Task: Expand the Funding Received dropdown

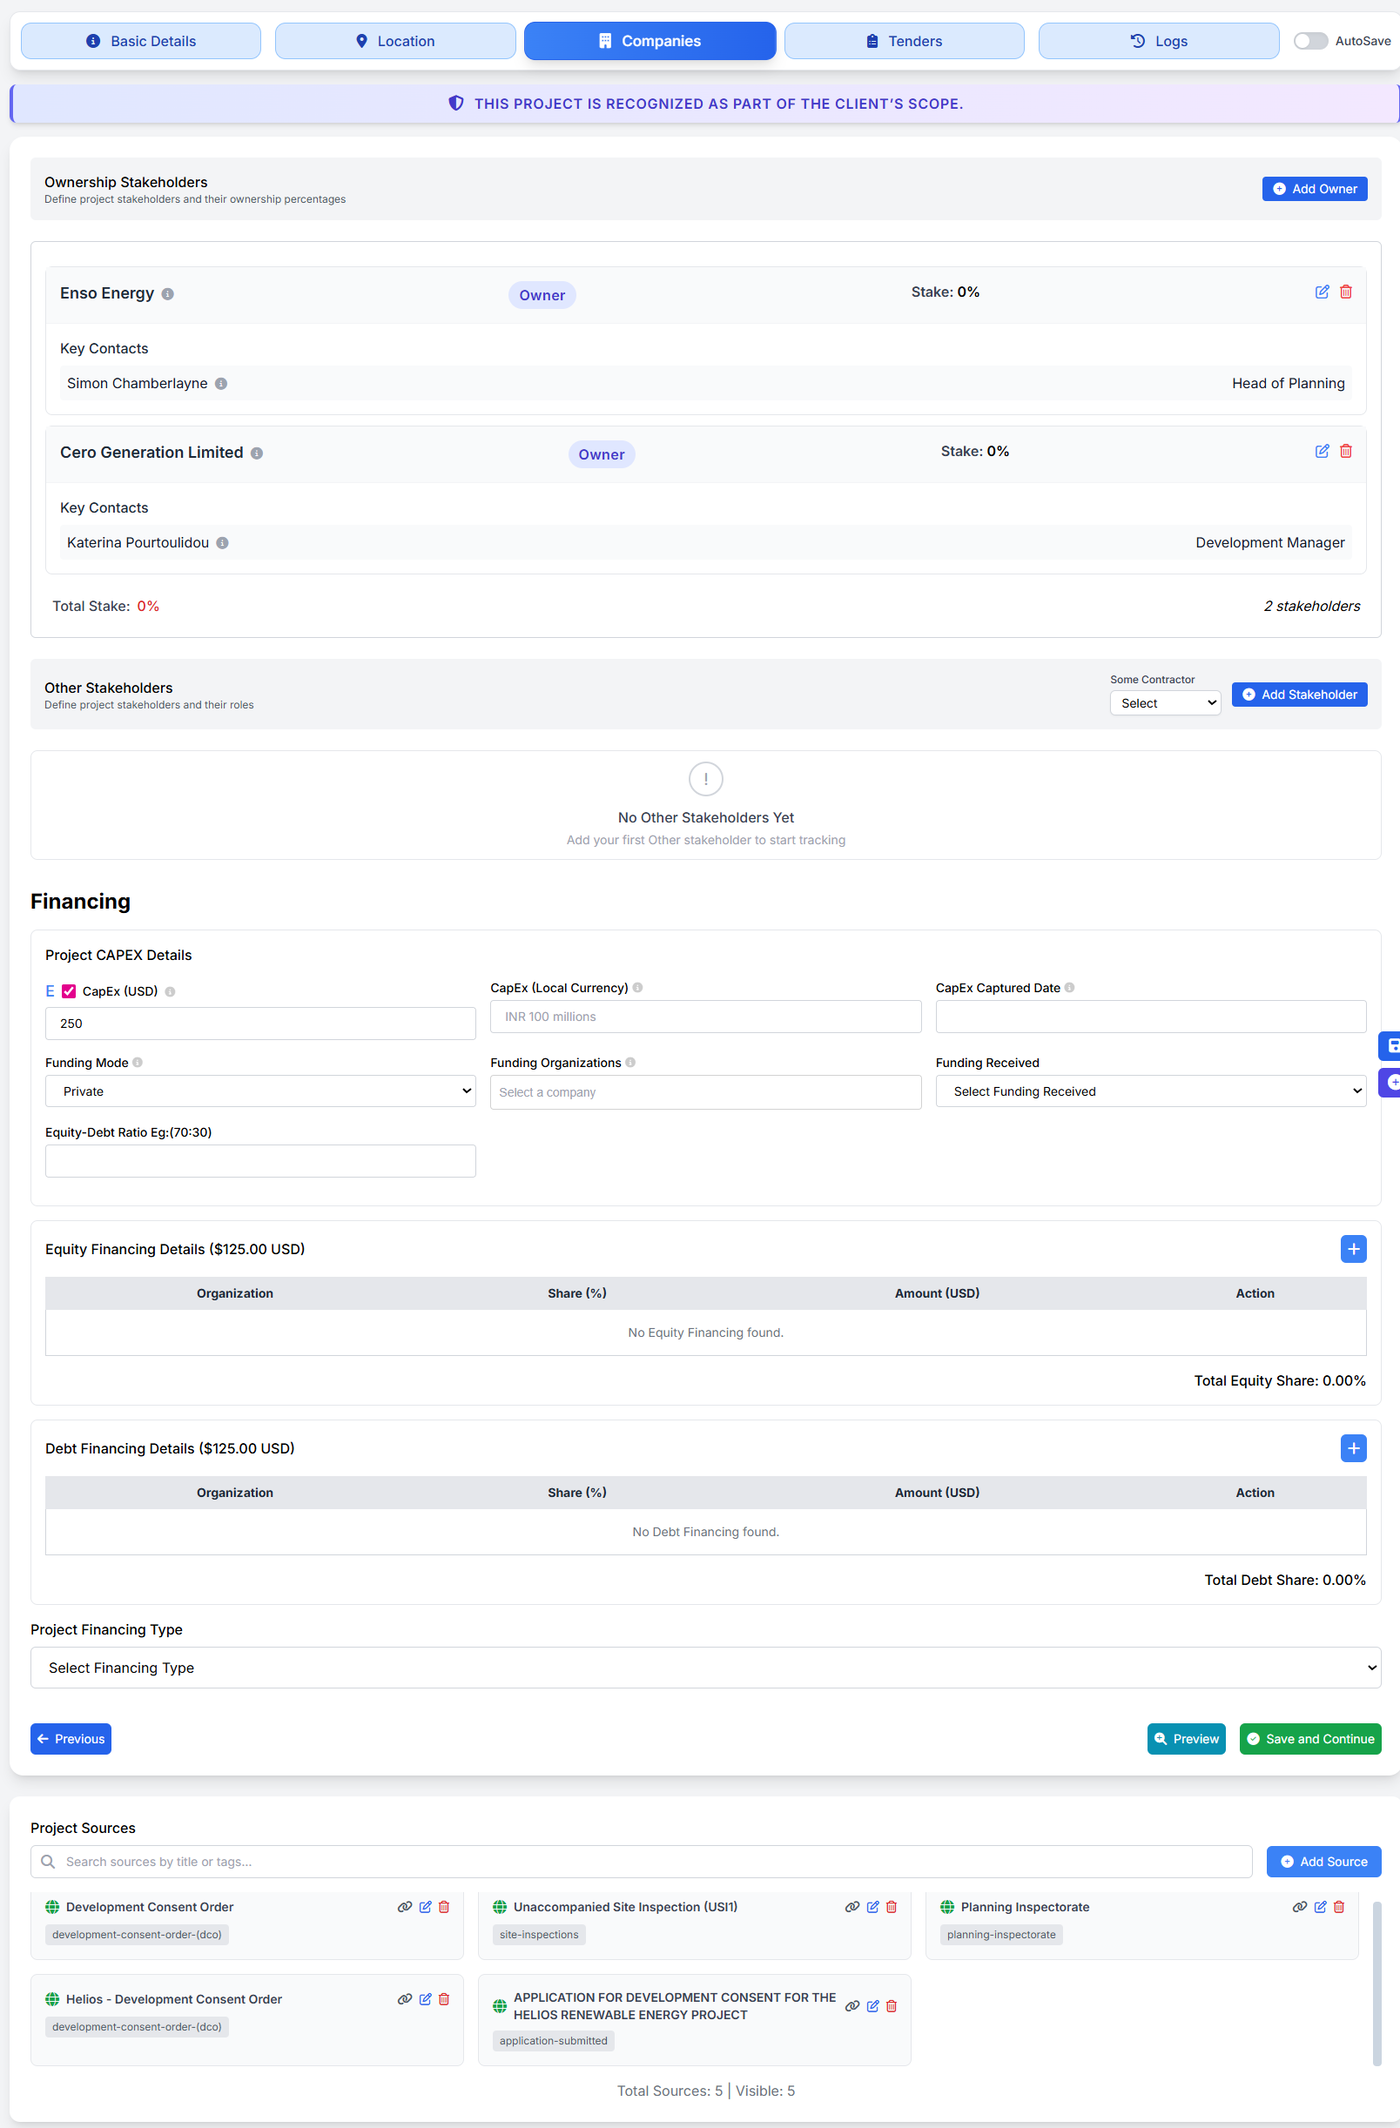Action: (1150, 1091)
